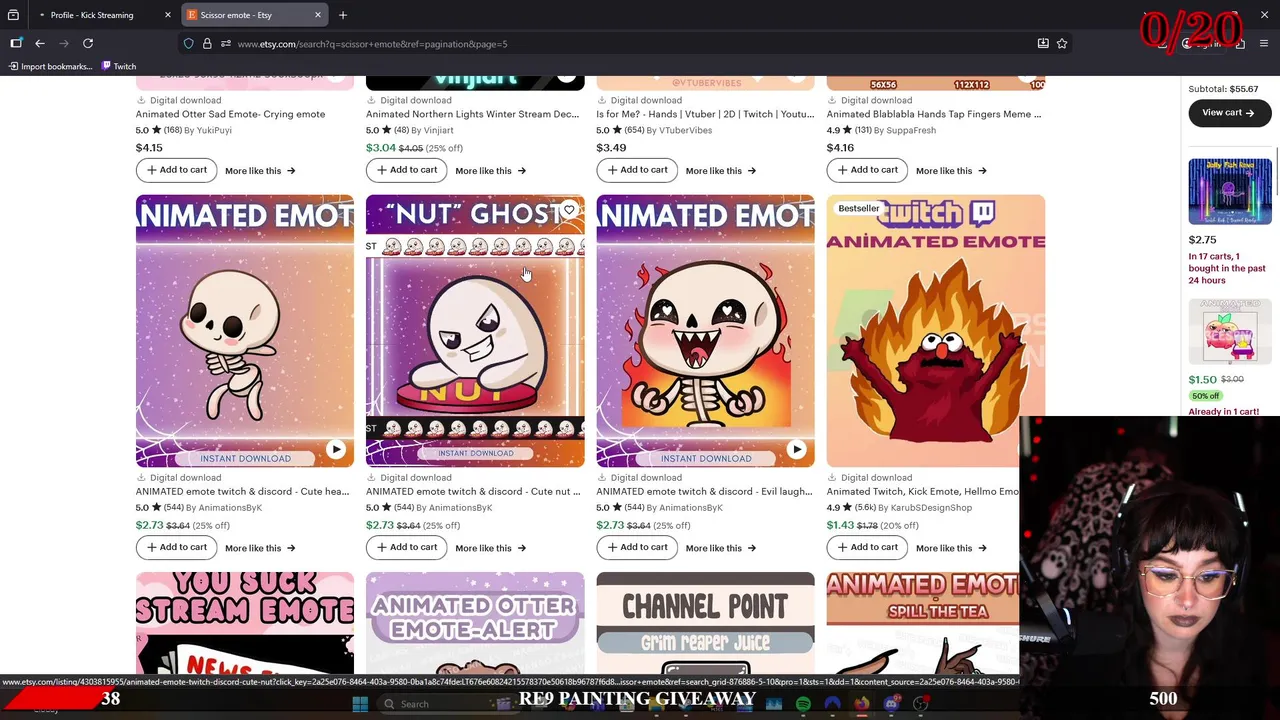This screenshot has height=720, width=1280.
Task: More like this for Evil laughing skeleton
Action: [721, 548]
